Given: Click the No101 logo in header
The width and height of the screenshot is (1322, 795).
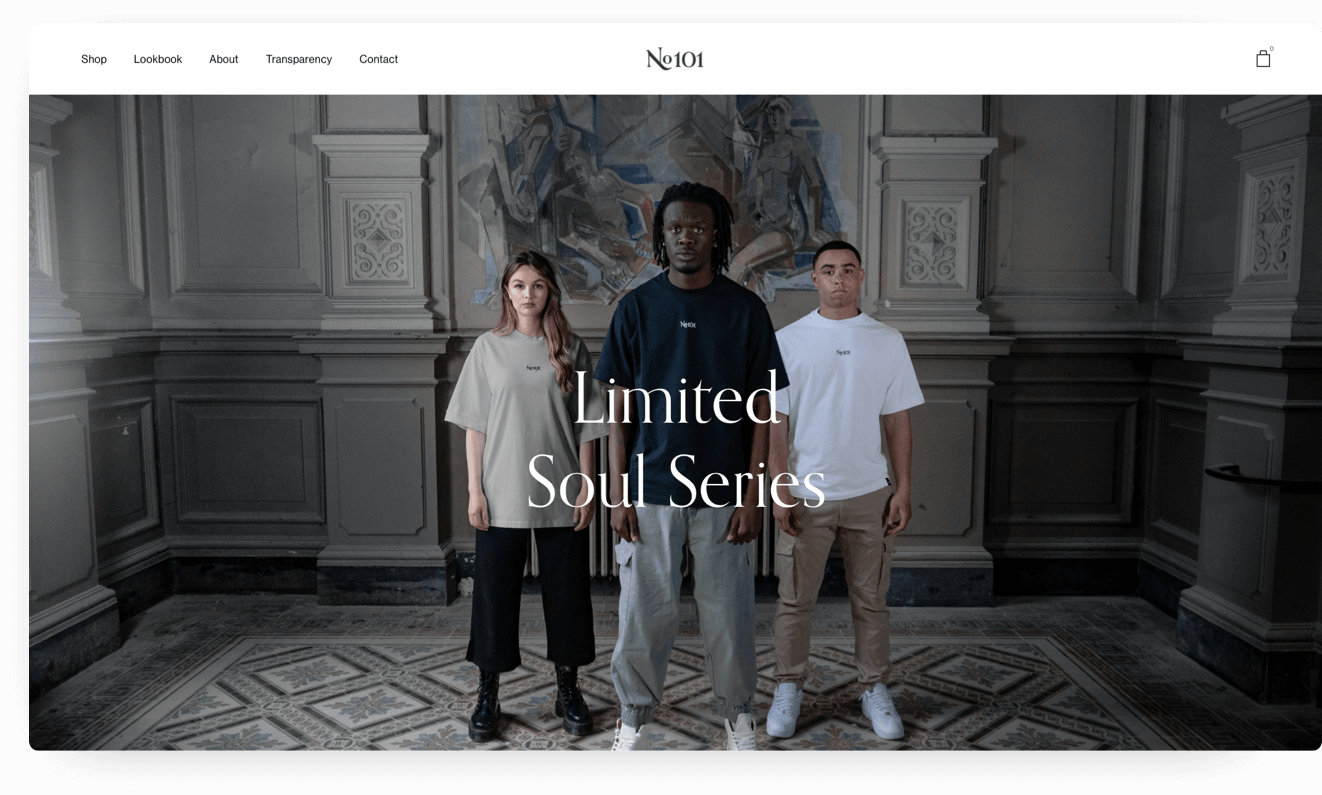Looking at the screenshot, I should tap(675, 59).
